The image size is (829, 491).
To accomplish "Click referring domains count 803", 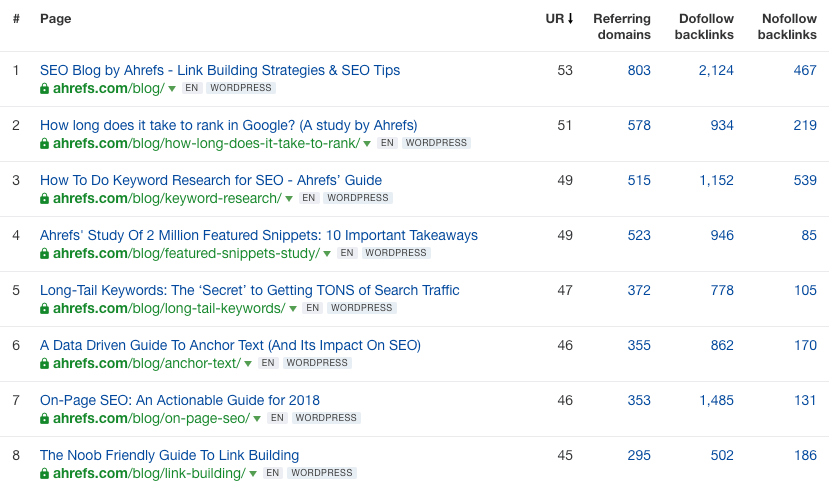I will coord(638,70).
